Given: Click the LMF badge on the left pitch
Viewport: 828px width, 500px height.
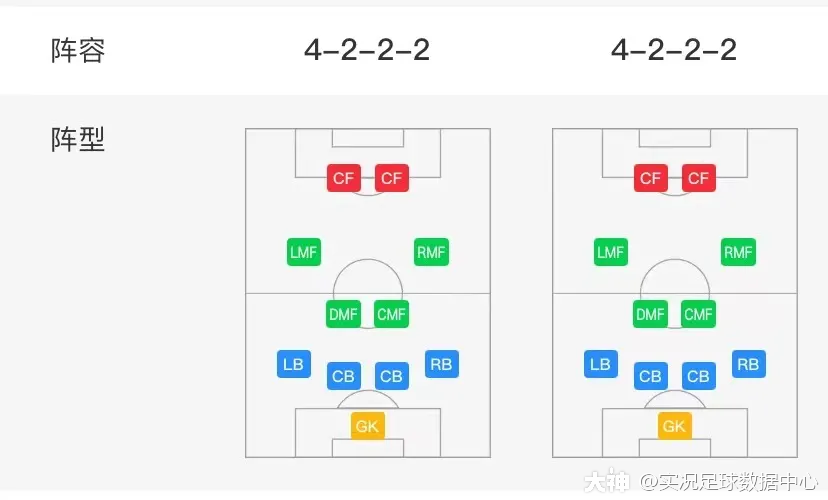Looking at the screenshot, I should coord(303,253).
